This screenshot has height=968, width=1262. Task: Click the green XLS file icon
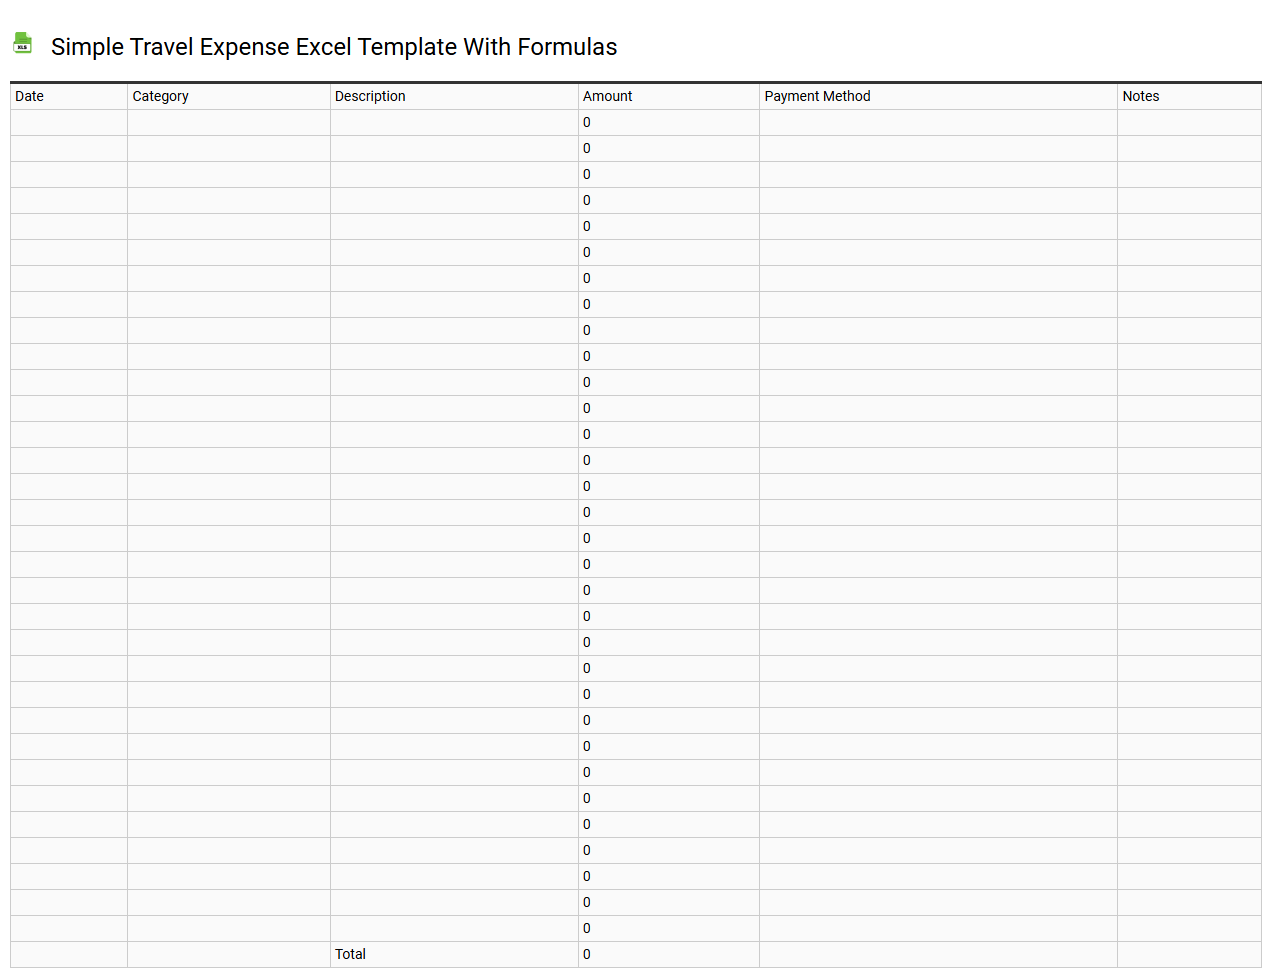(x=22, y=43)
